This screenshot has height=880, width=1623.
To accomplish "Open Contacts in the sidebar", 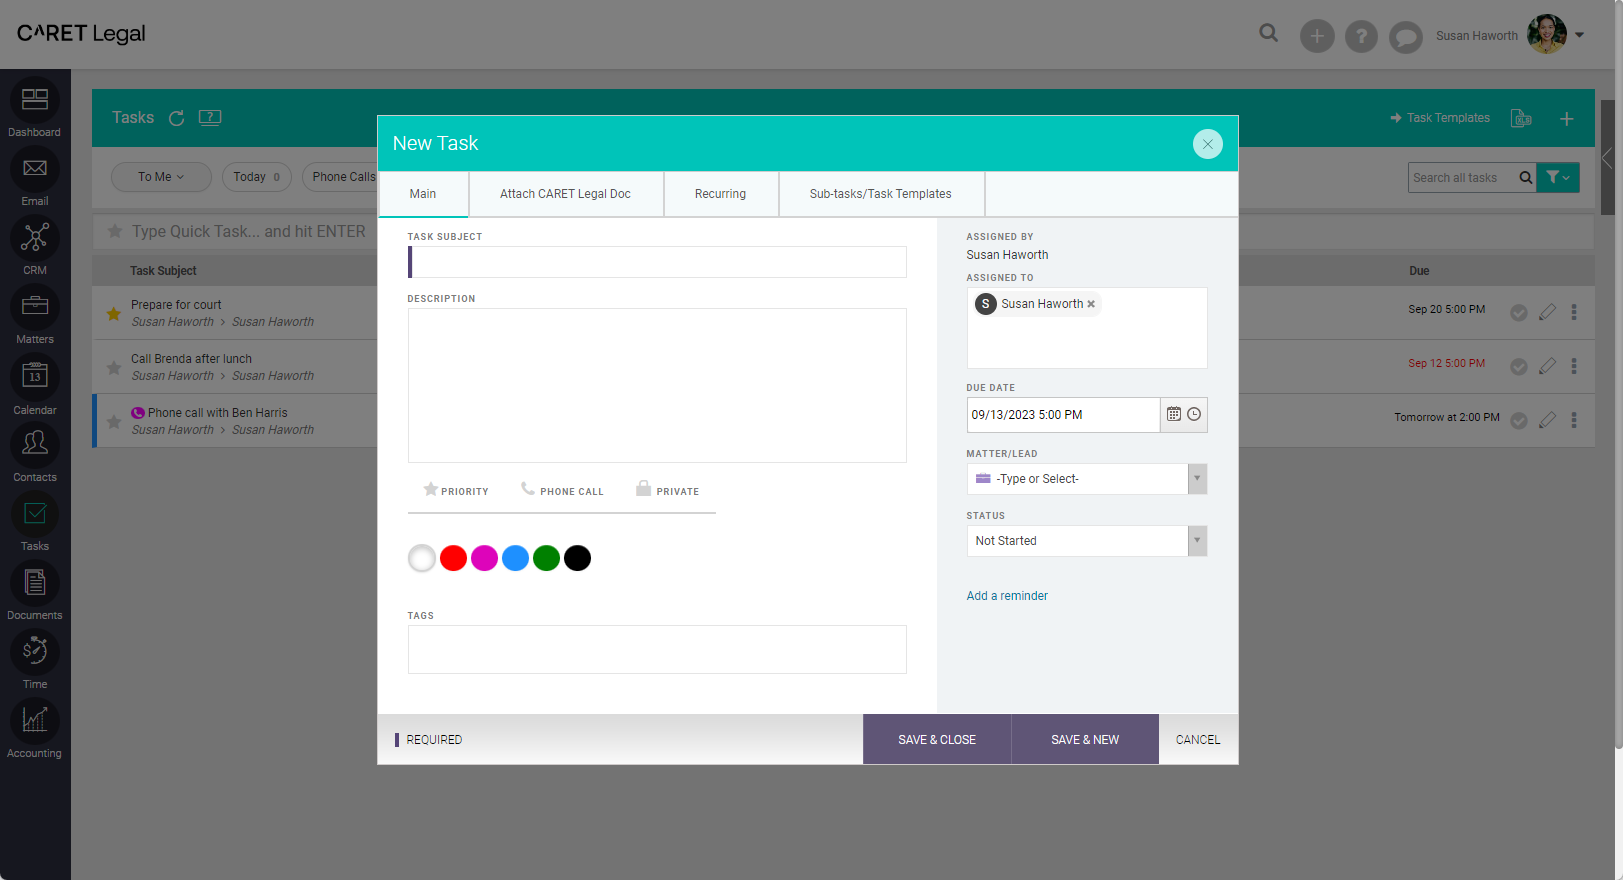I will pyautogui.click(x=35, y=445).
